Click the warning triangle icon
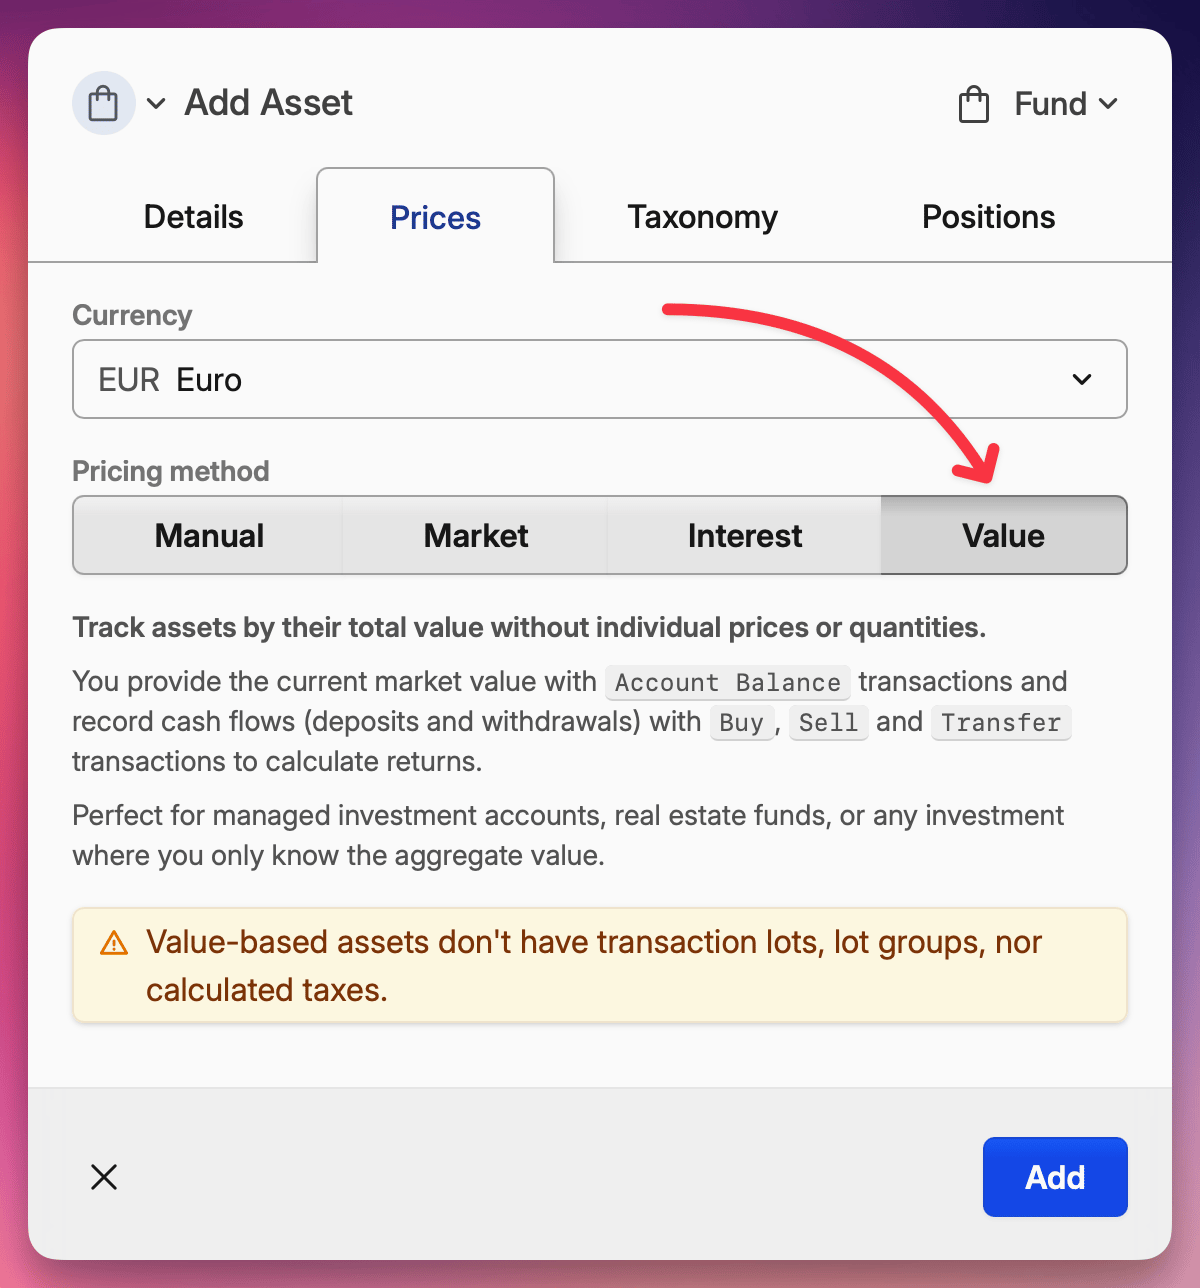This screenshot has height=1288, width=1200. click(114, 943)
